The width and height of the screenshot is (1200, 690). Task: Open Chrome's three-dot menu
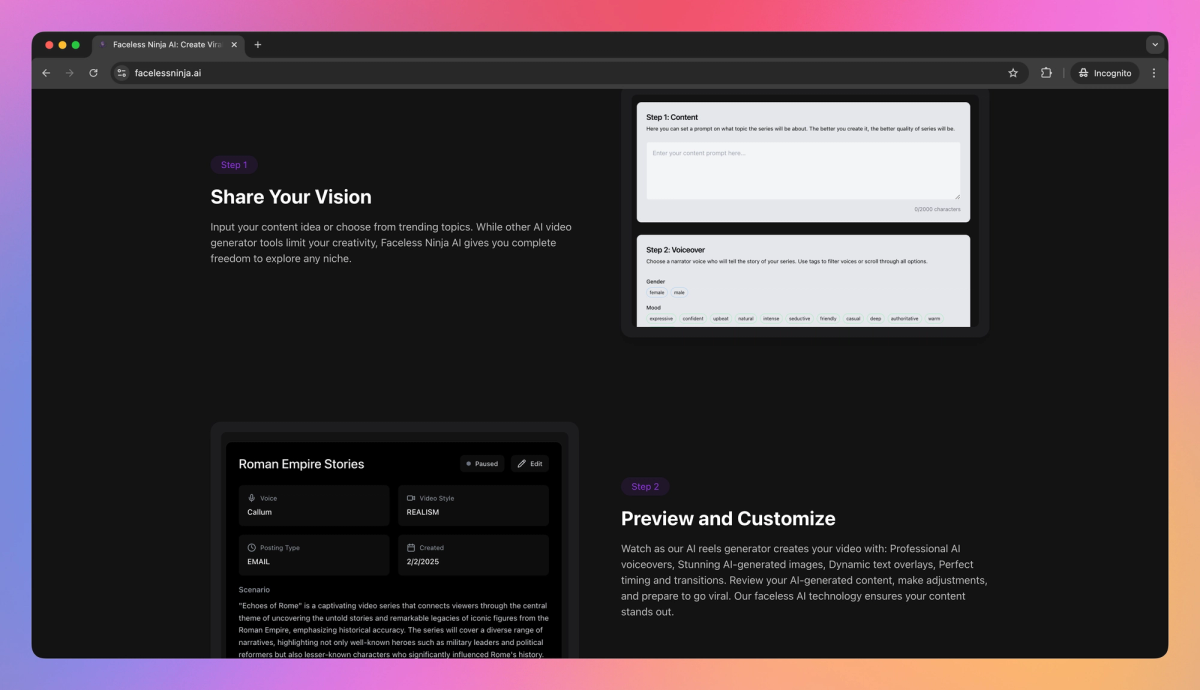(x=1154, y=73)
